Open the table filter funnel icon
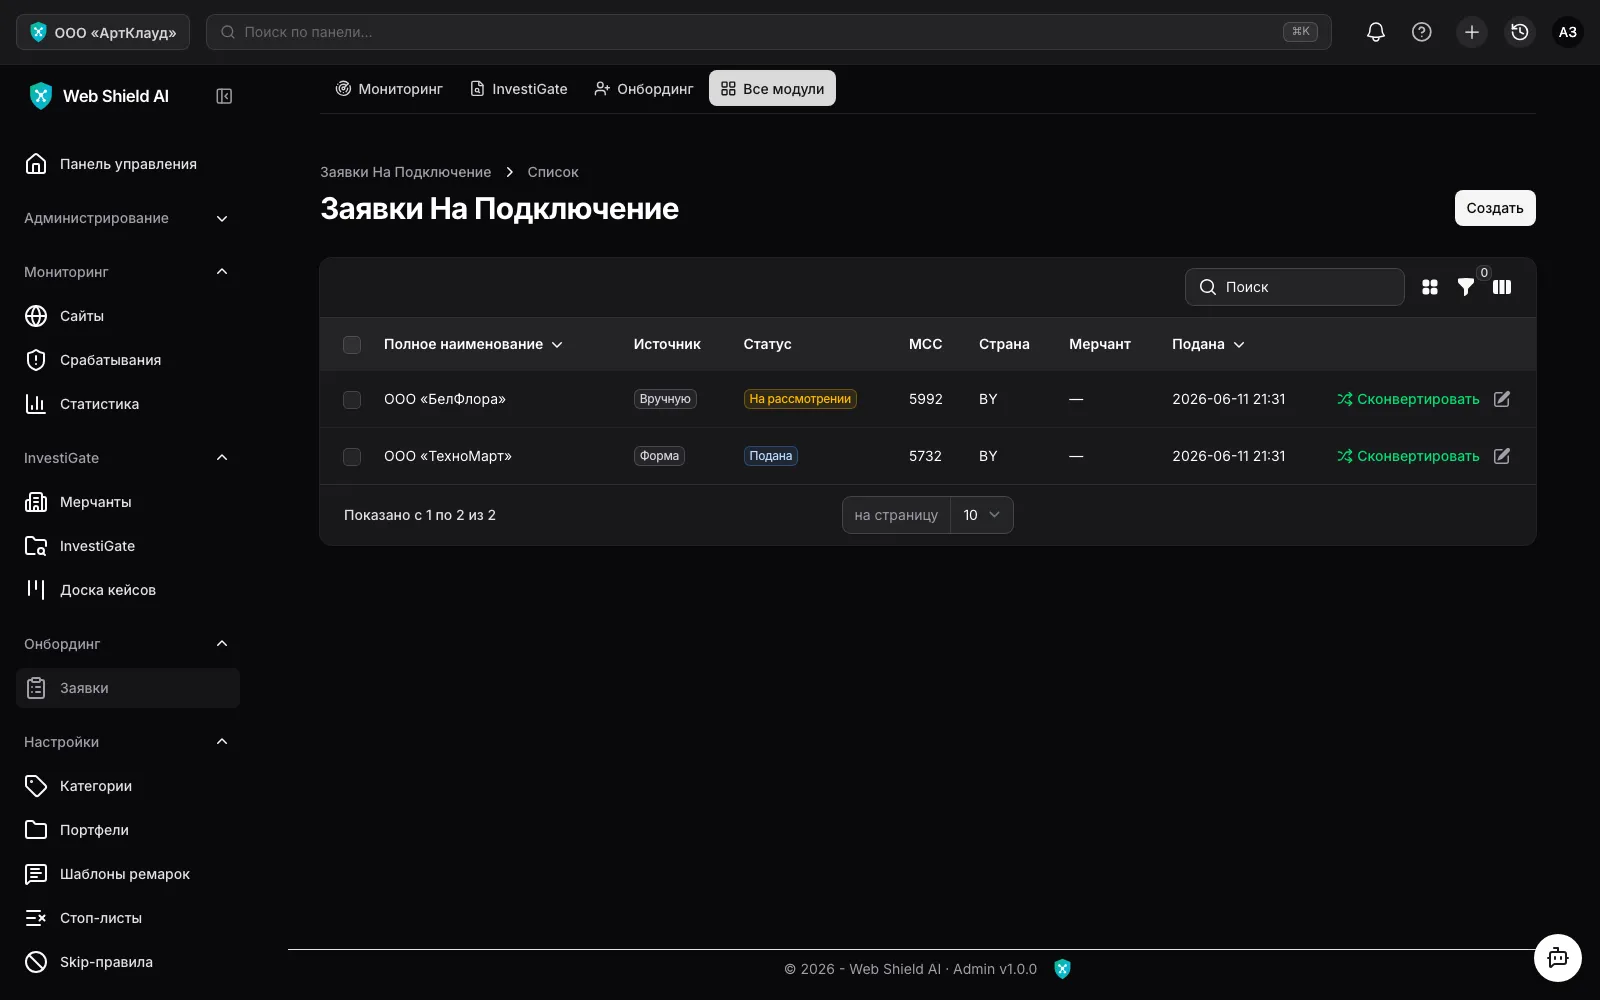 pyautogui.click(x=1466, y=287)
